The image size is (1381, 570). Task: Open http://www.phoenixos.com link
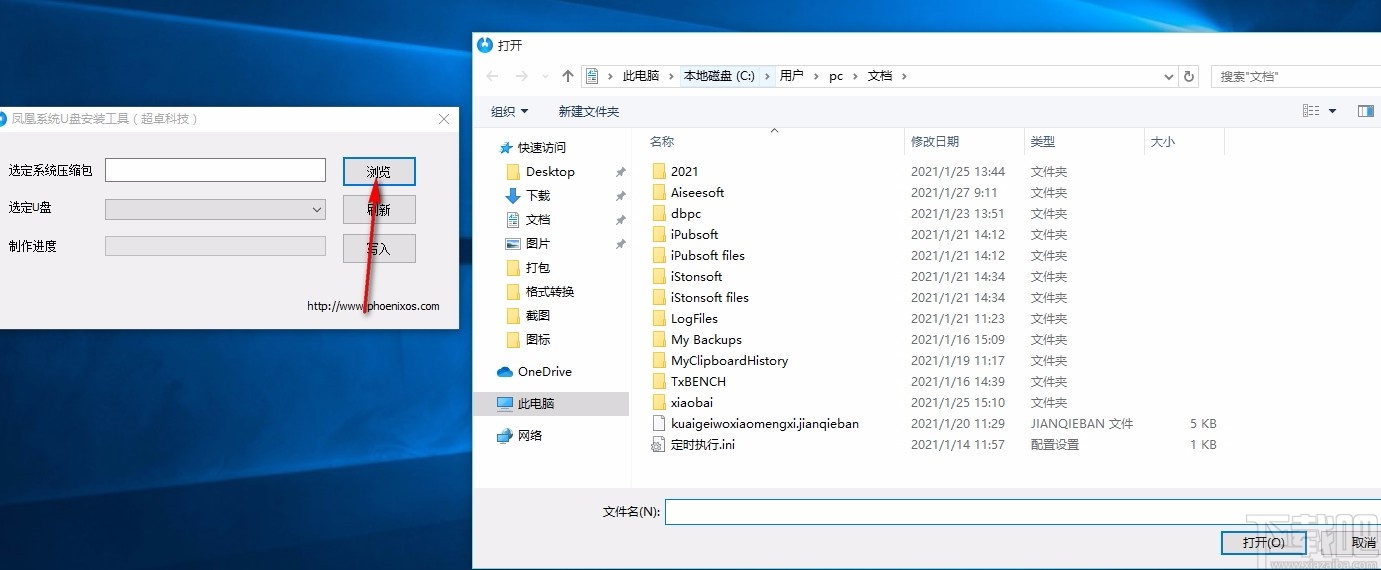tap(373, 307)
